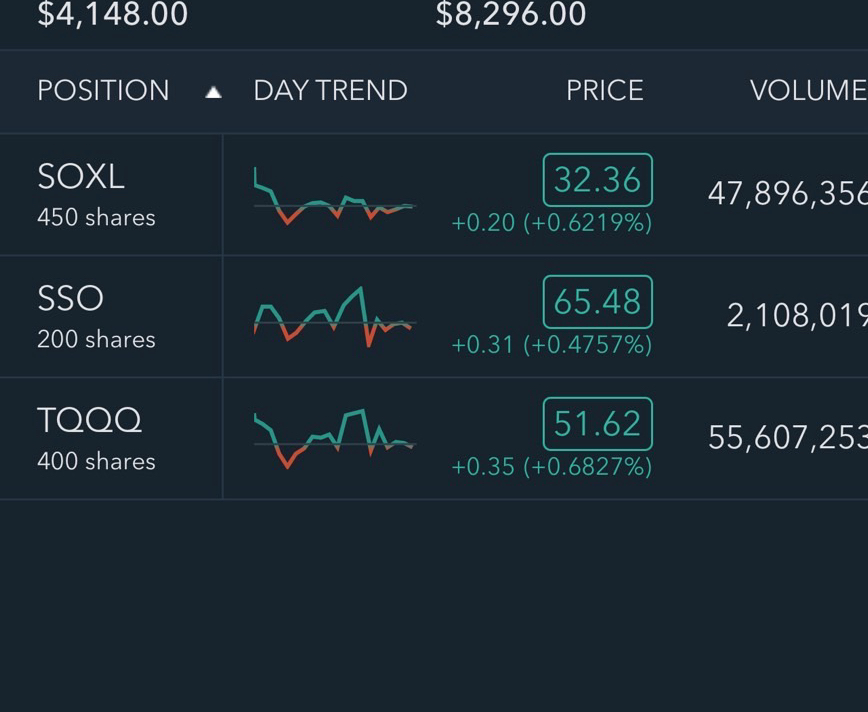Click the VOLUME column header
The image size is (868, 712).
pos(809,90)
